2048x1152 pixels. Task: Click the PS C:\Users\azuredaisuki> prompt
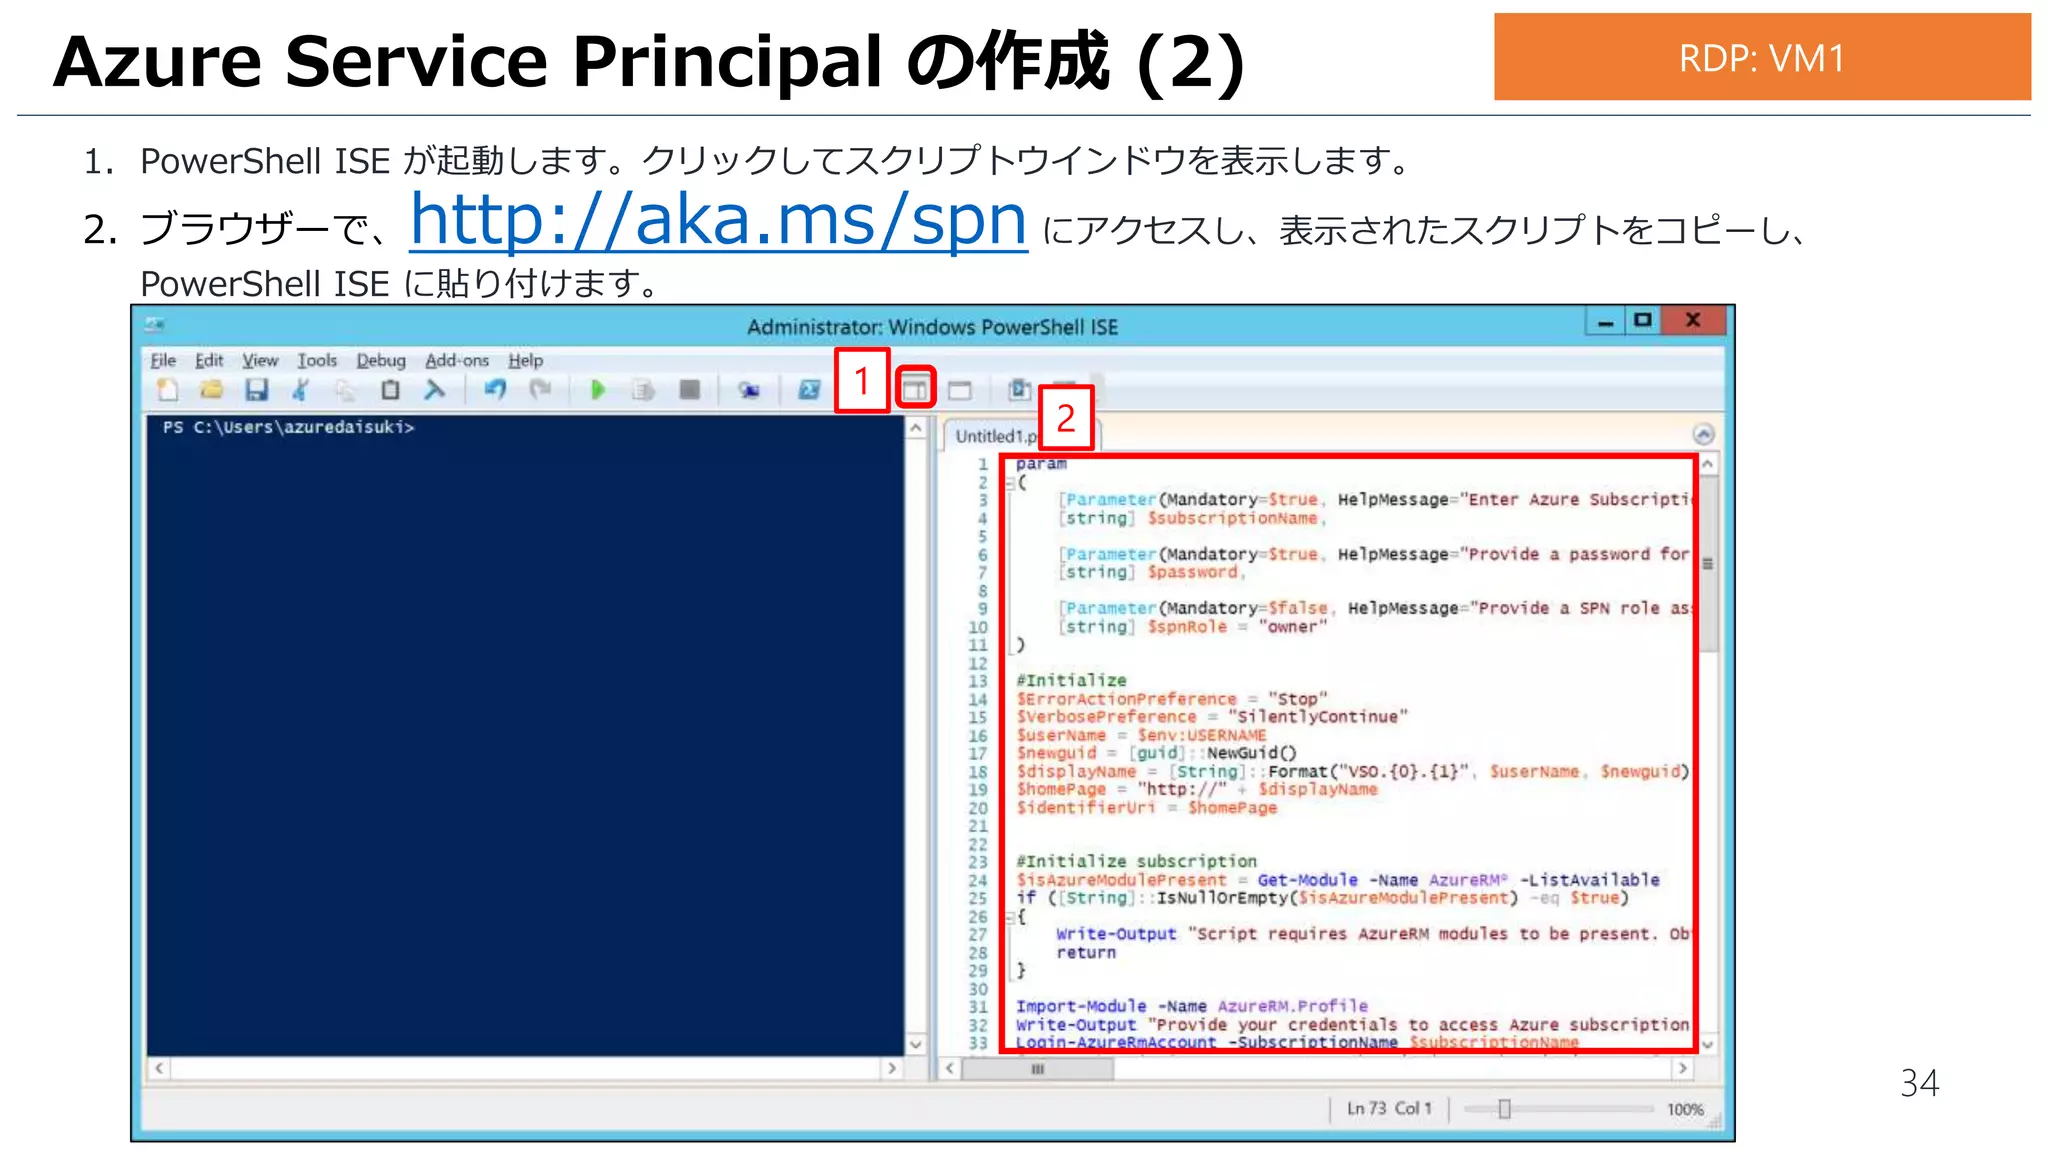click(x=288, y=427)
